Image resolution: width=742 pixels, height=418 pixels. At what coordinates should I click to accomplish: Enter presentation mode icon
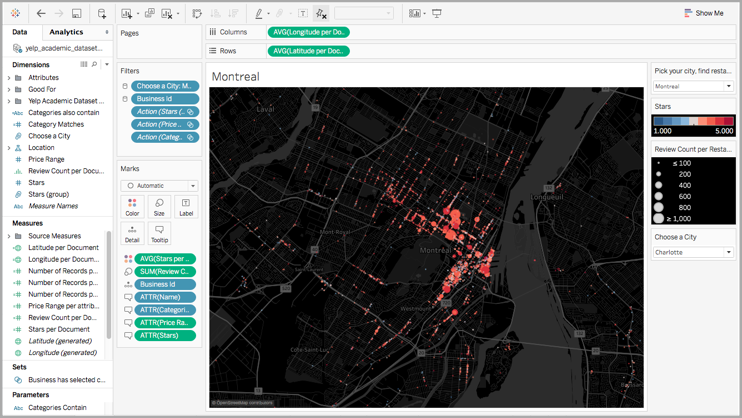pyautogui.click(x=437, y=13)
